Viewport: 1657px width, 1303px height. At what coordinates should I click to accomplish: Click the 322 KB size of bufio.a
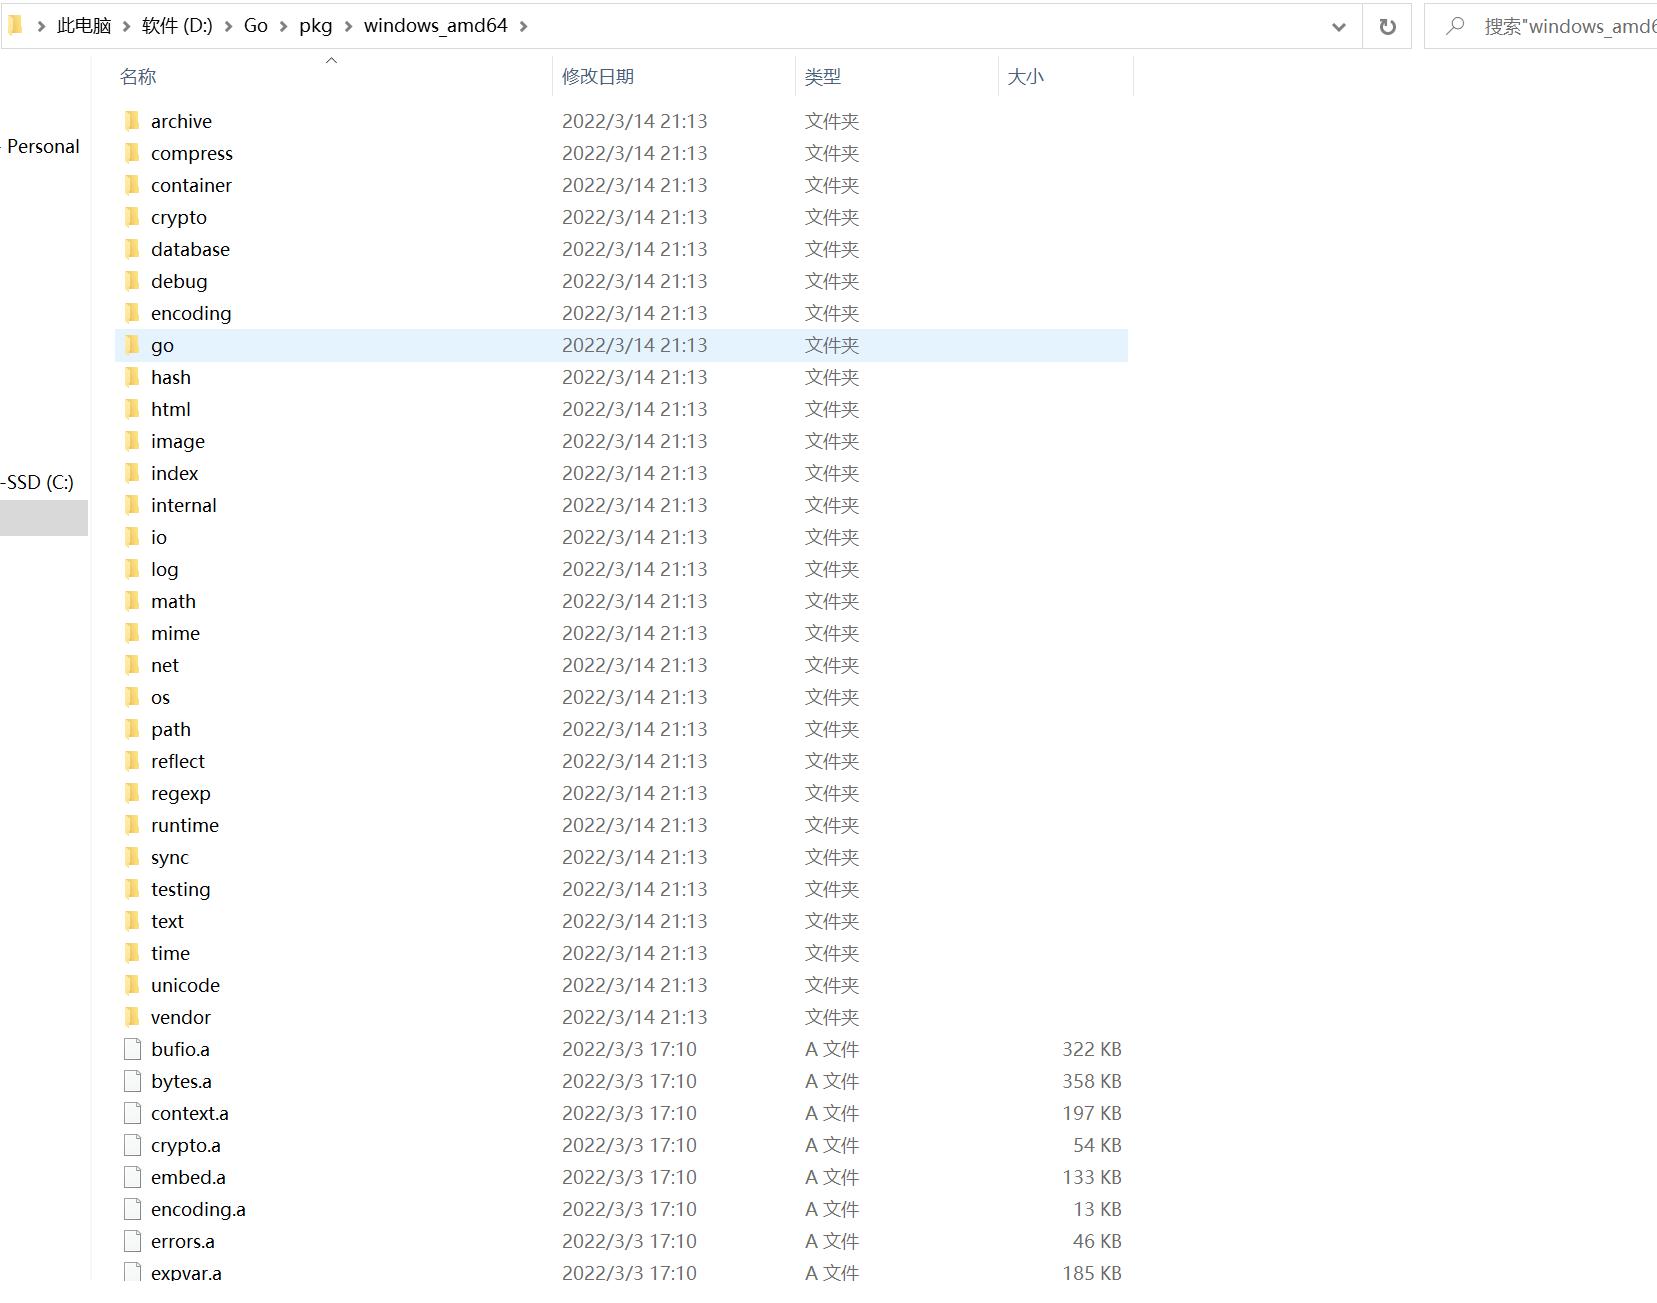click(x=1092, y=1049)
